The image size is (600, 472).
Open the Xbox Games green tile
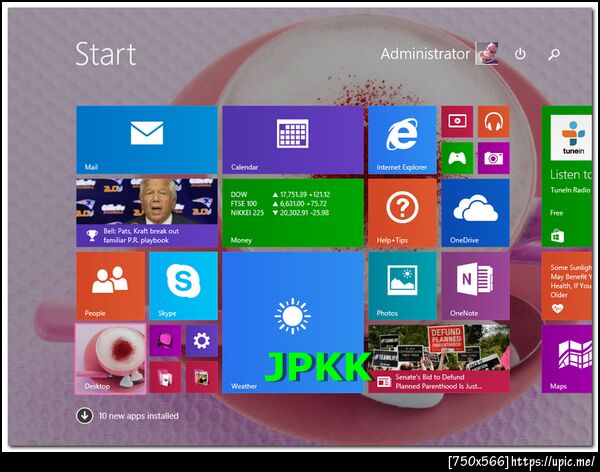pyautogui.click(x=457, y=158)
